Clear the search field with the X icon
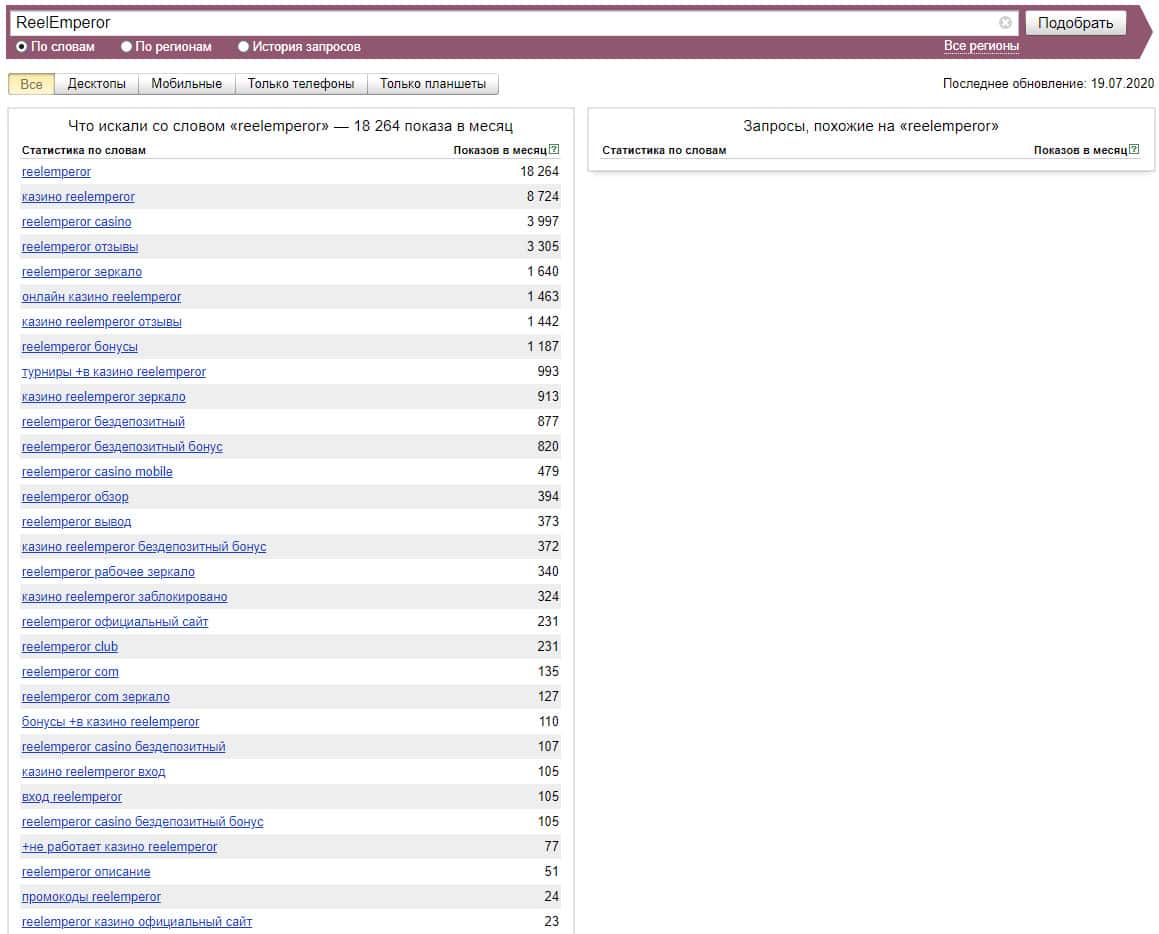This screenshot has height=934, width=1159. (x=1005, y=23)
